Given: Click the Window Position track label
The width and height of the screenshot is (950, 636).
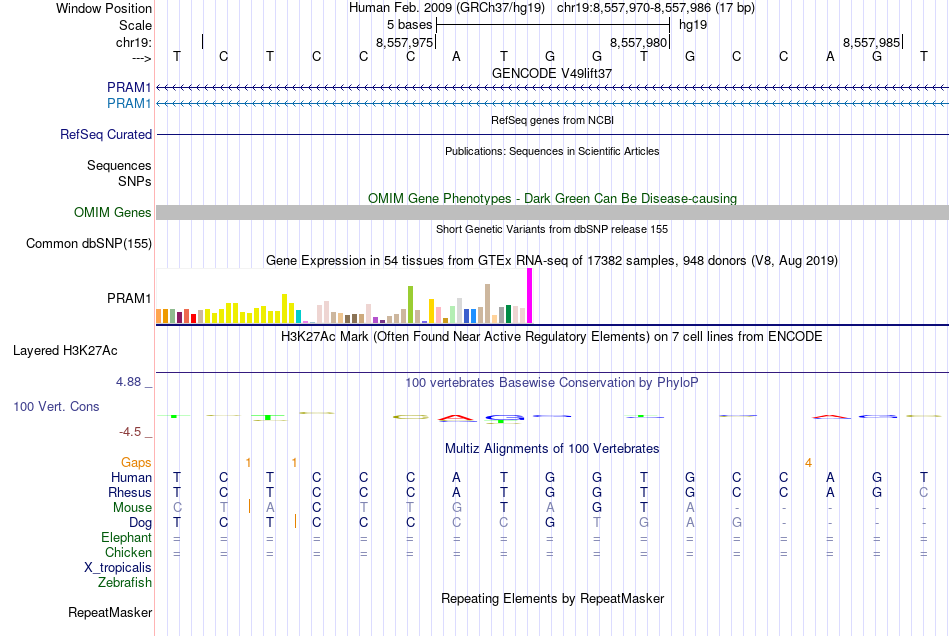Looking at the screenshot, I should coord(104,8).
